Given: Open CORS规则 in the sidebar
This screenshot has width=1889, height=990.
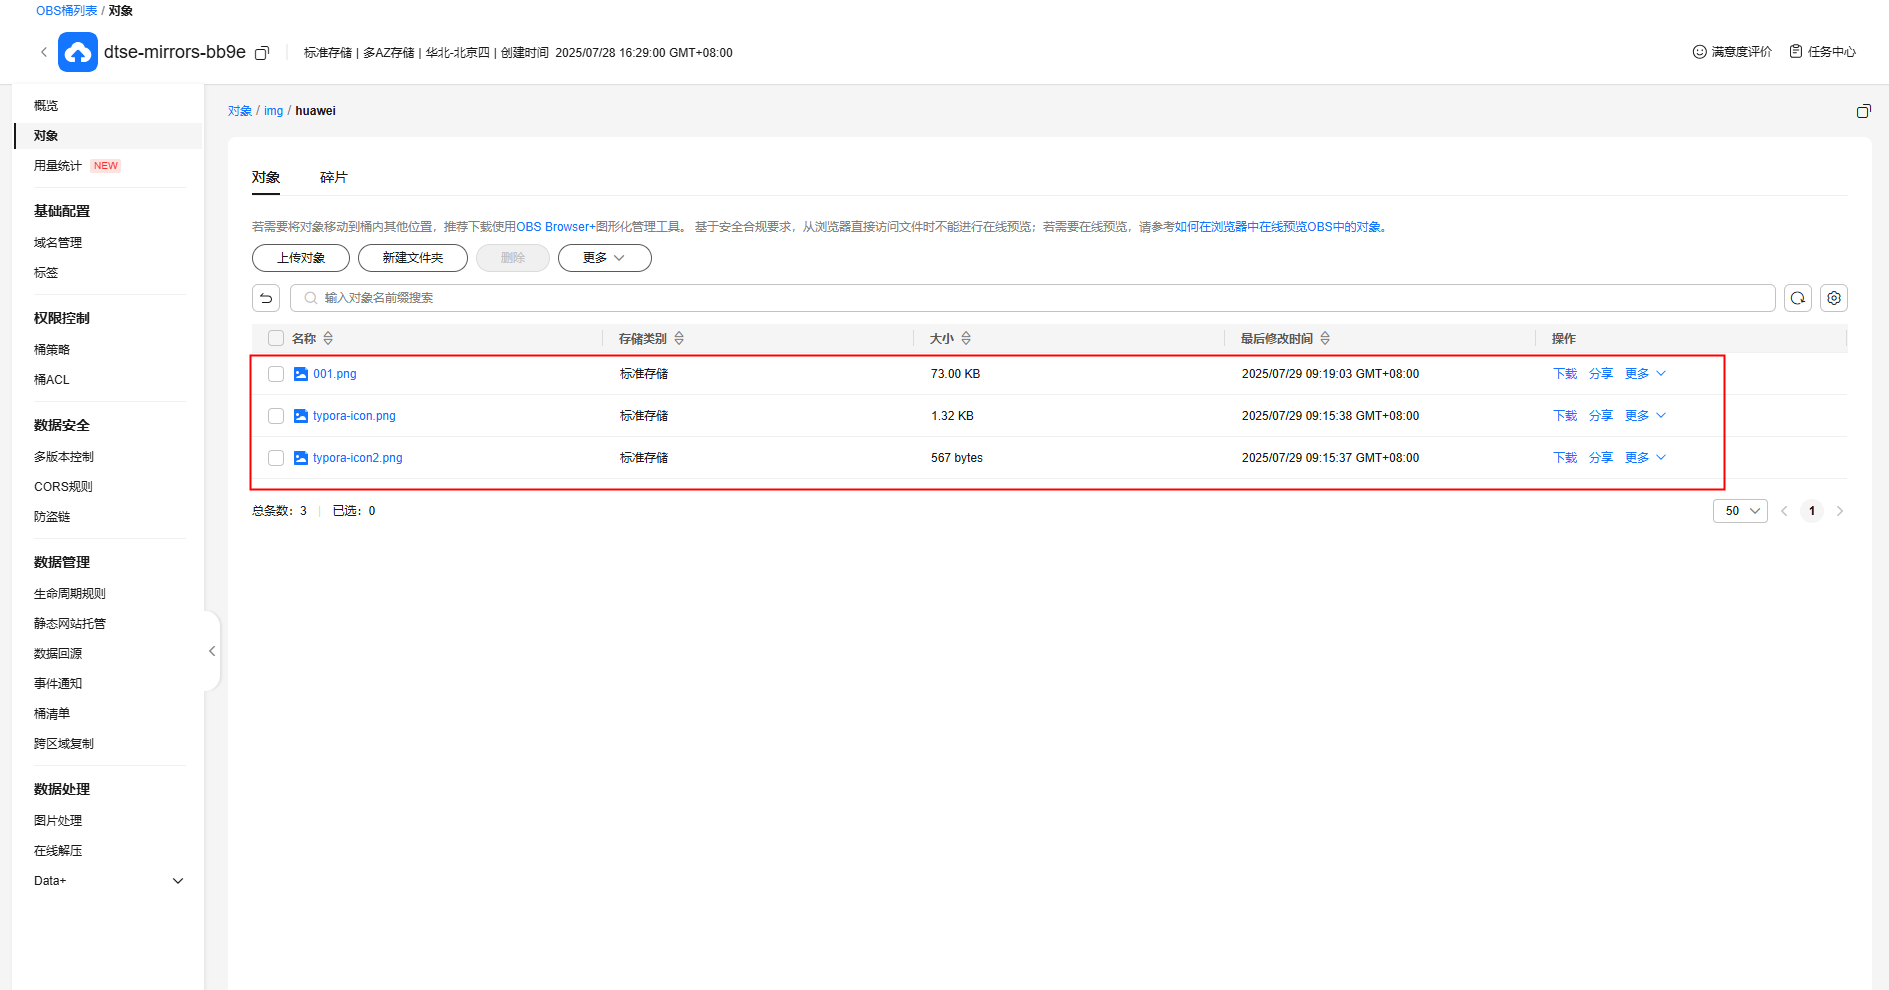Looking at the screenshot, I should tap(63, 487).
